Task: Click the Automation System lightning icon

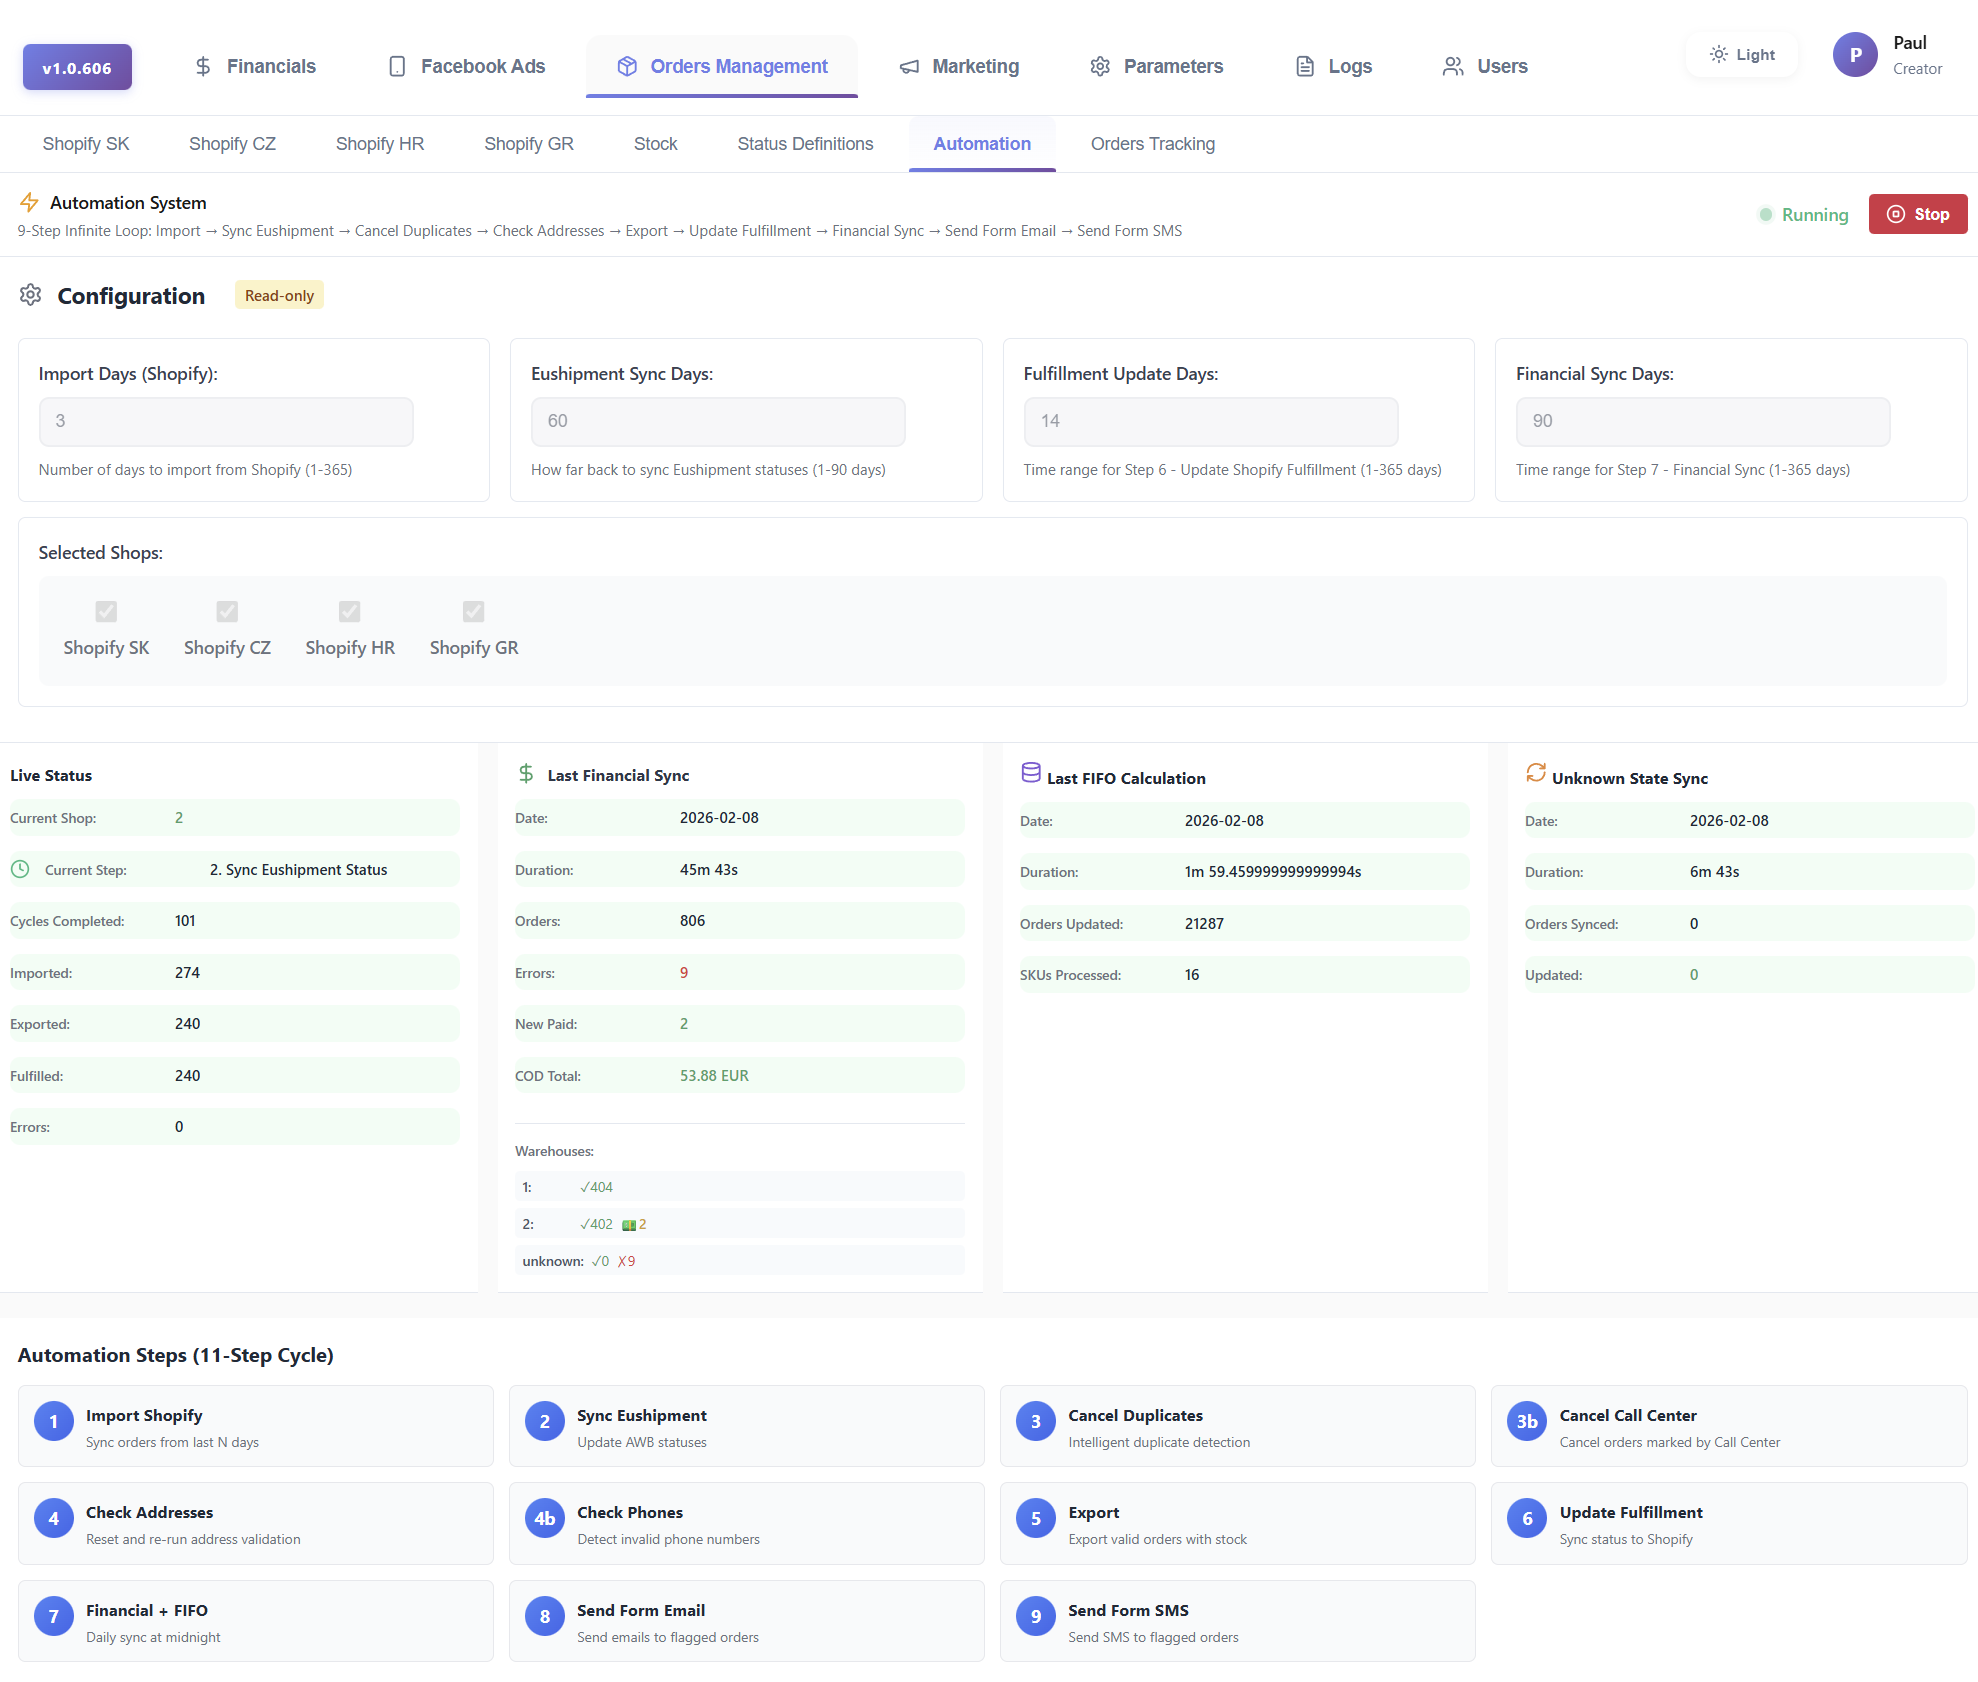Action: (x=30, y=202)
